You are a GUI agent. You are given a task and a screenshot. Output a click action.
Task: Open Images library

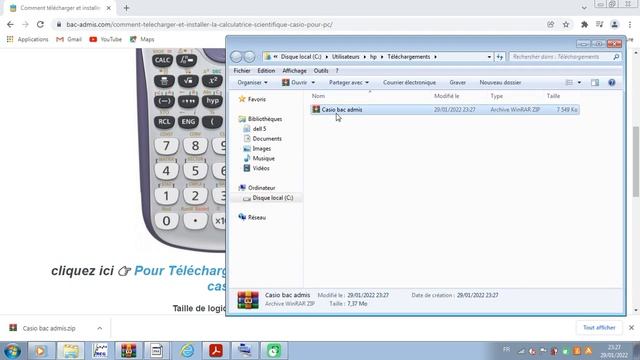click(257, 149)
